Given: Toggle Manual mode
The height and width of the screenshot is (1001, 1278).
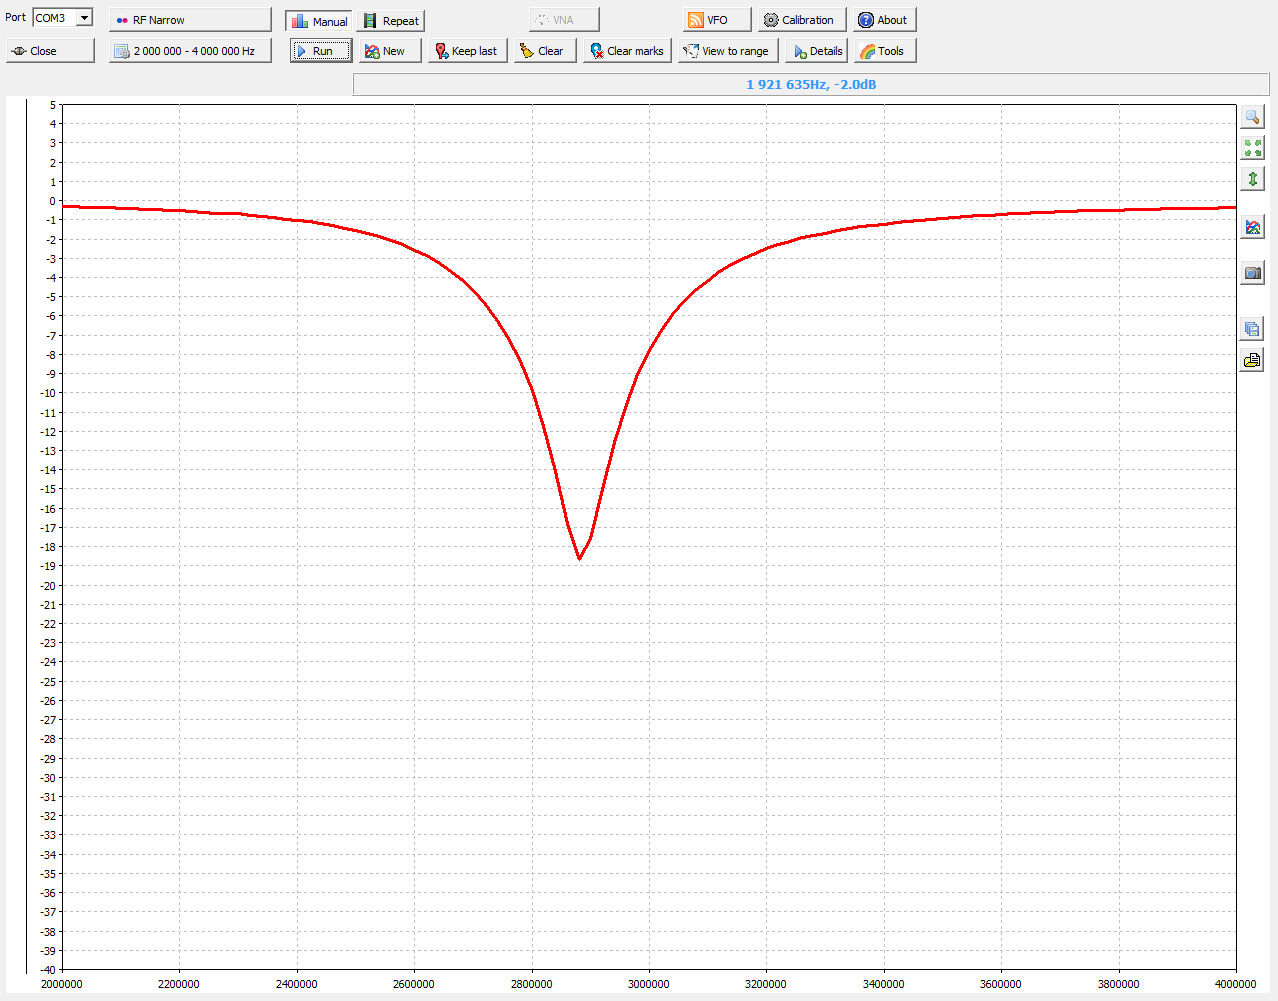Looking at the screenshot, I should 319,21.
